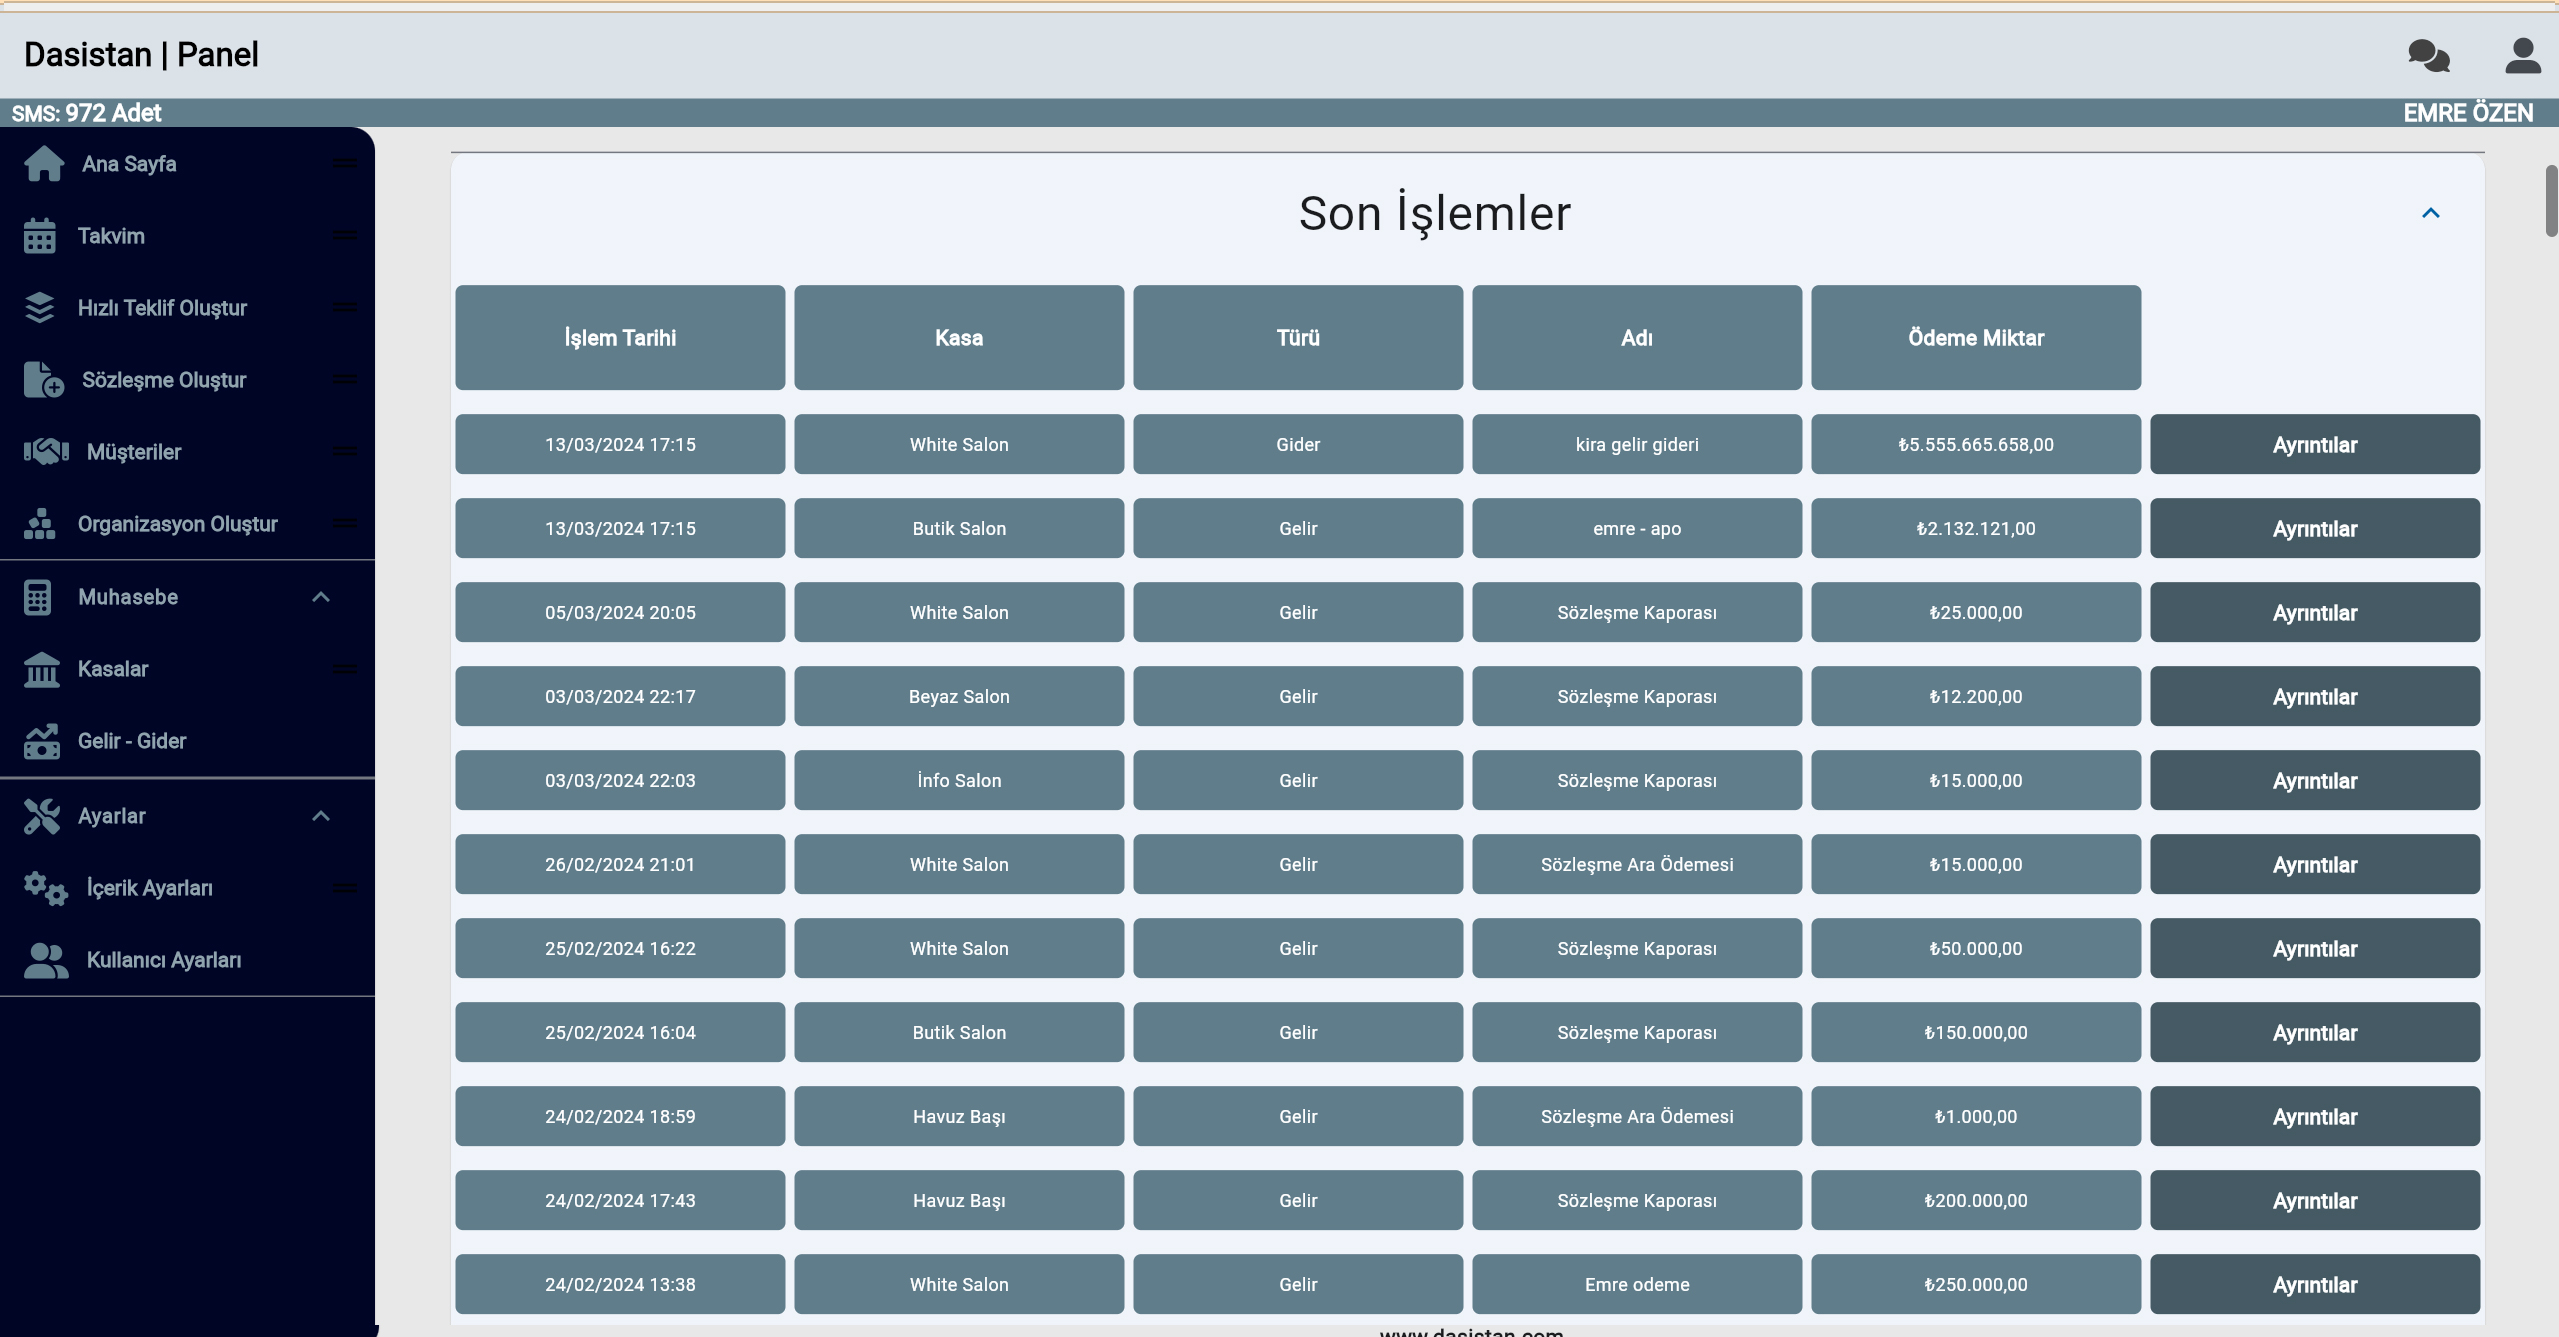Open the chat messages icon in the header

2428,56
